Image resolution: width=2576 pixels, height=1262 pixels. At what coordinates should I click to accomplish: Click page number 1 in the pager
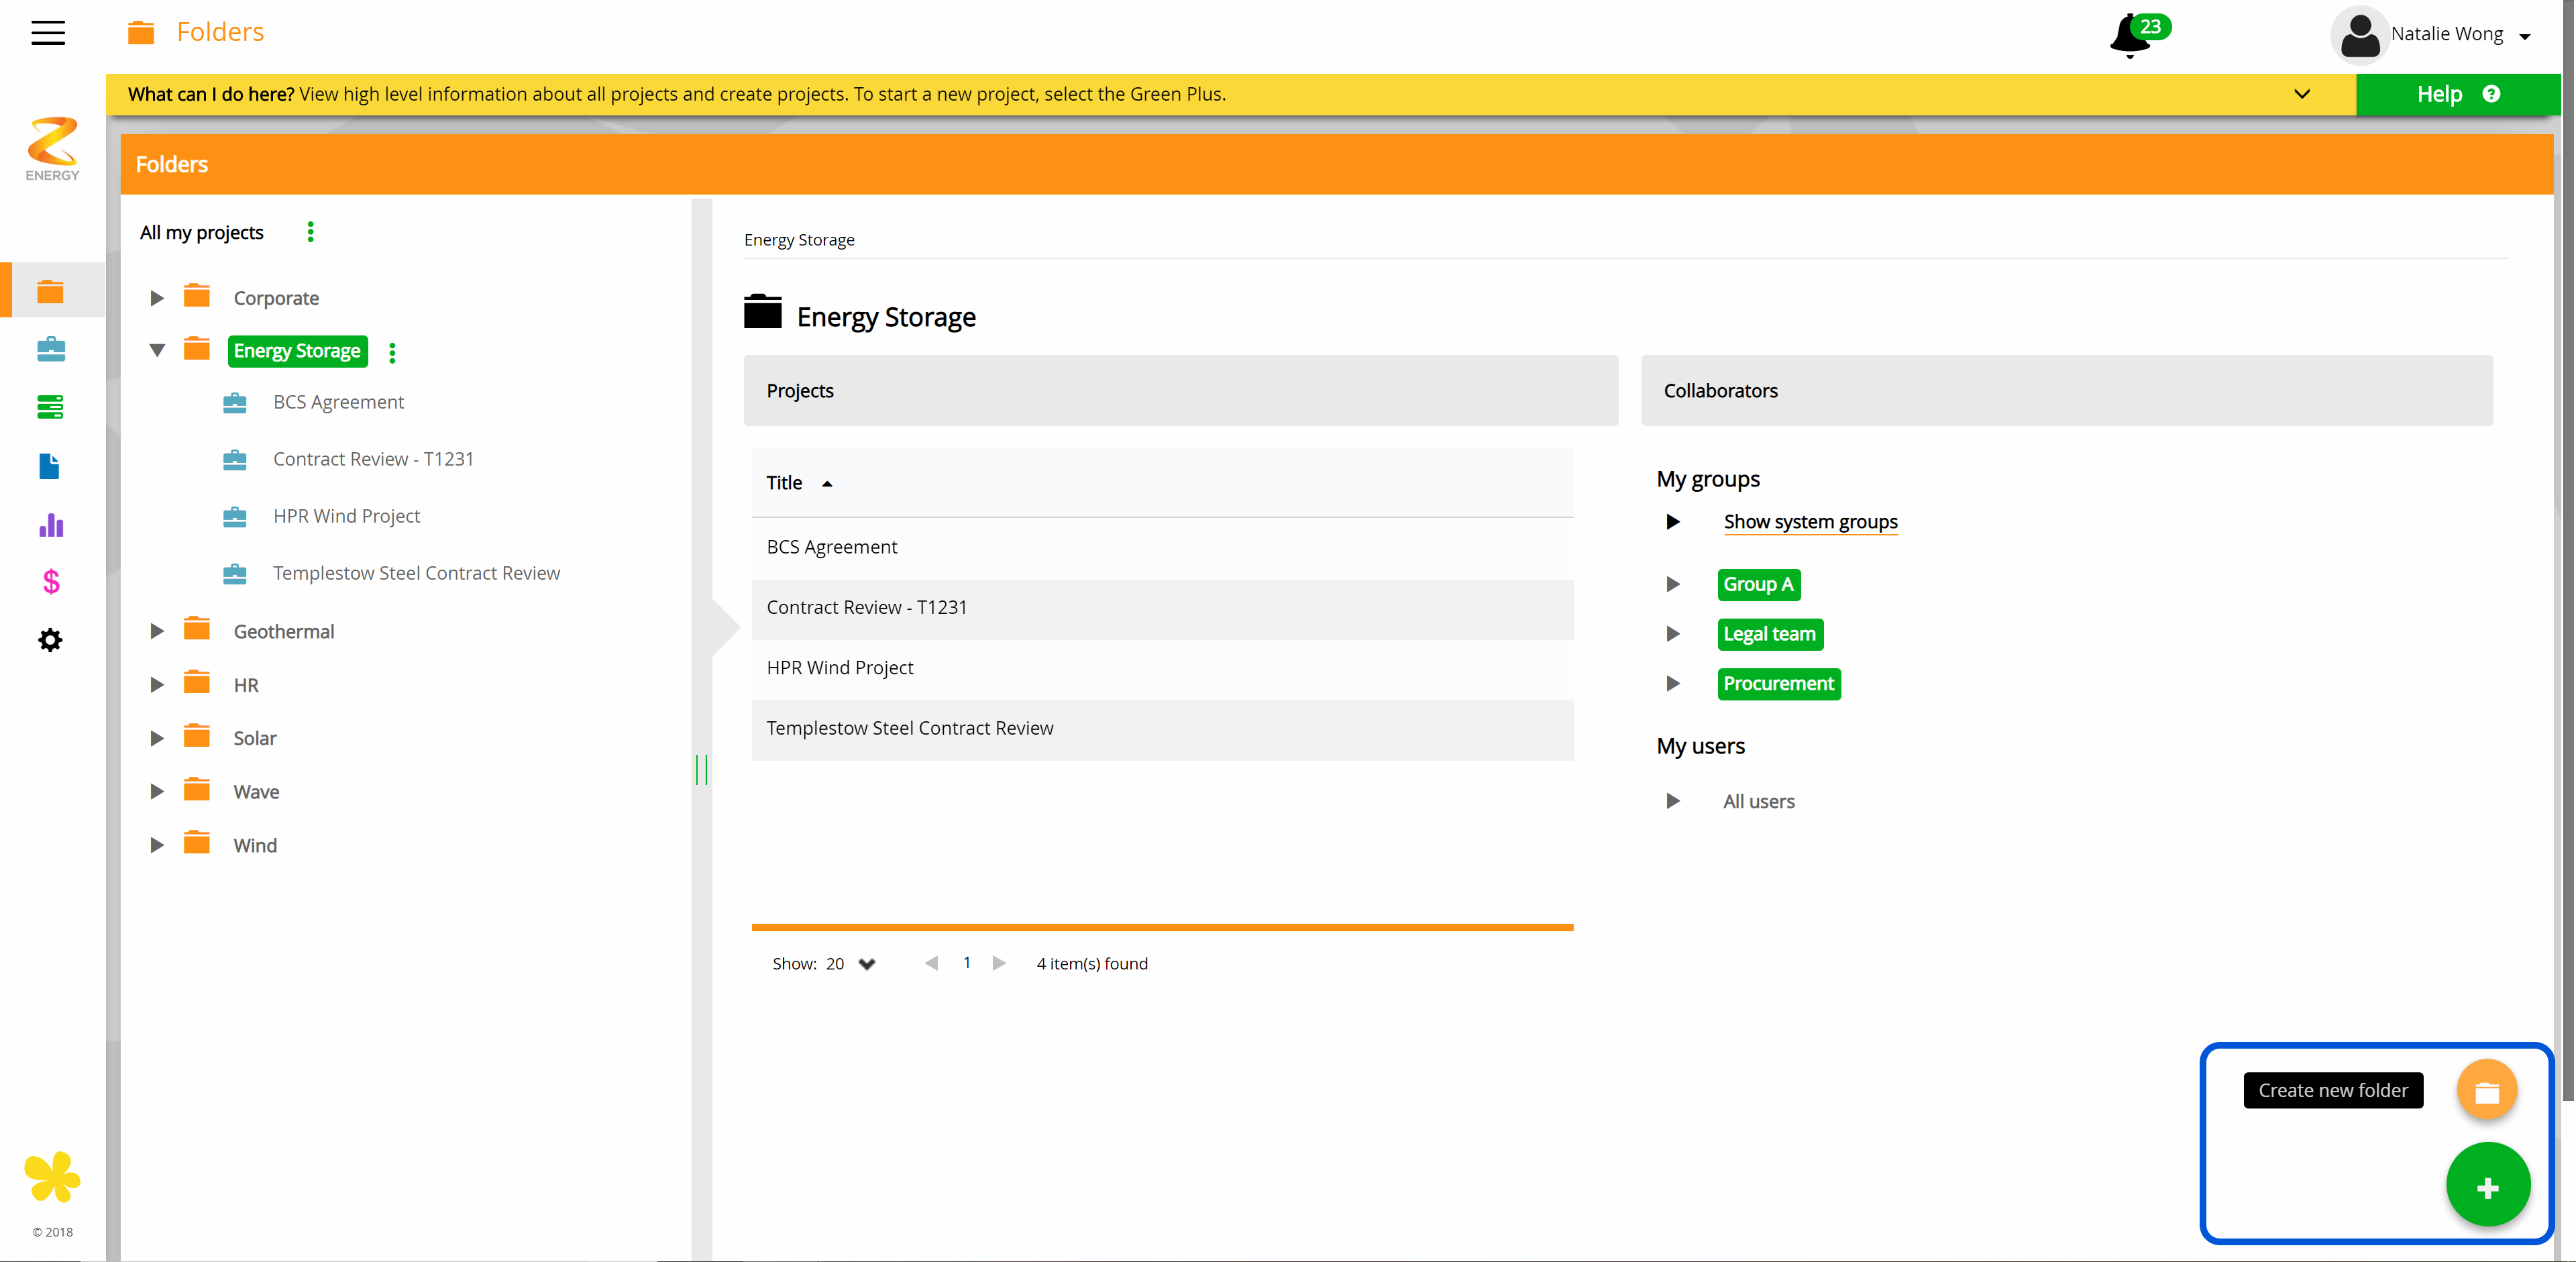pyautogui.click(x=967, y=962)
